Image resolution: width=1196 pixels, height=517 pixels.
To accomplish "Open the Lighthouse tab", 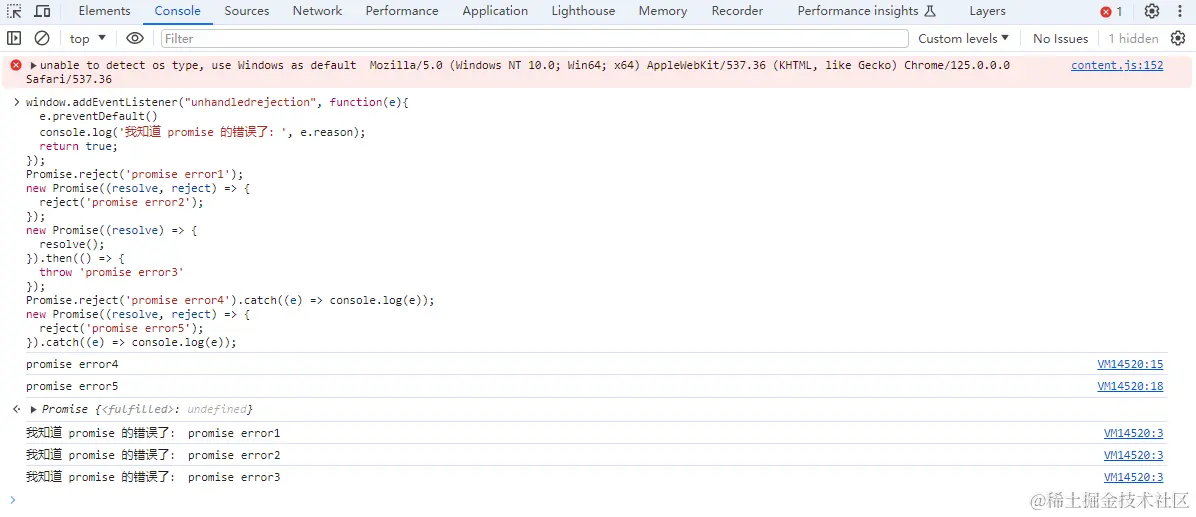I will click(x=583, y=11).
